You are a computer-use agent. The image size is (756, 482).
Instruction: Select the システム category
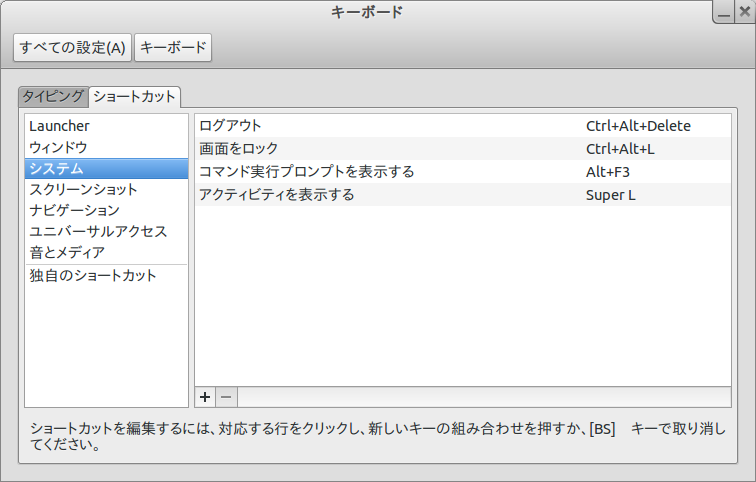tap(56, 168)
